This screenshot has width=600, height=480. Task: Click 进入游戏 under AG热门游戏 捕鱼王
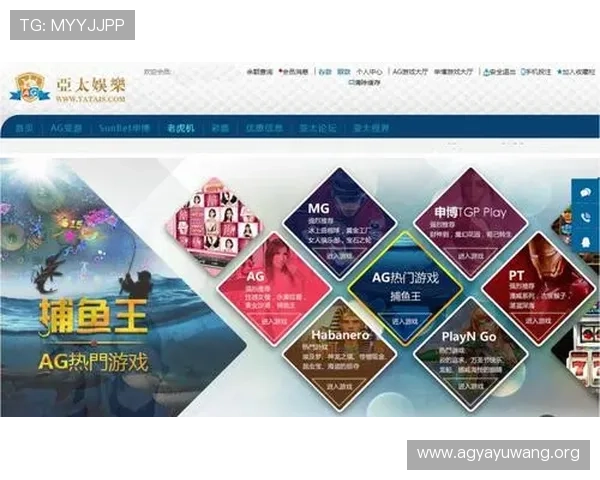[x=405, y=321]
